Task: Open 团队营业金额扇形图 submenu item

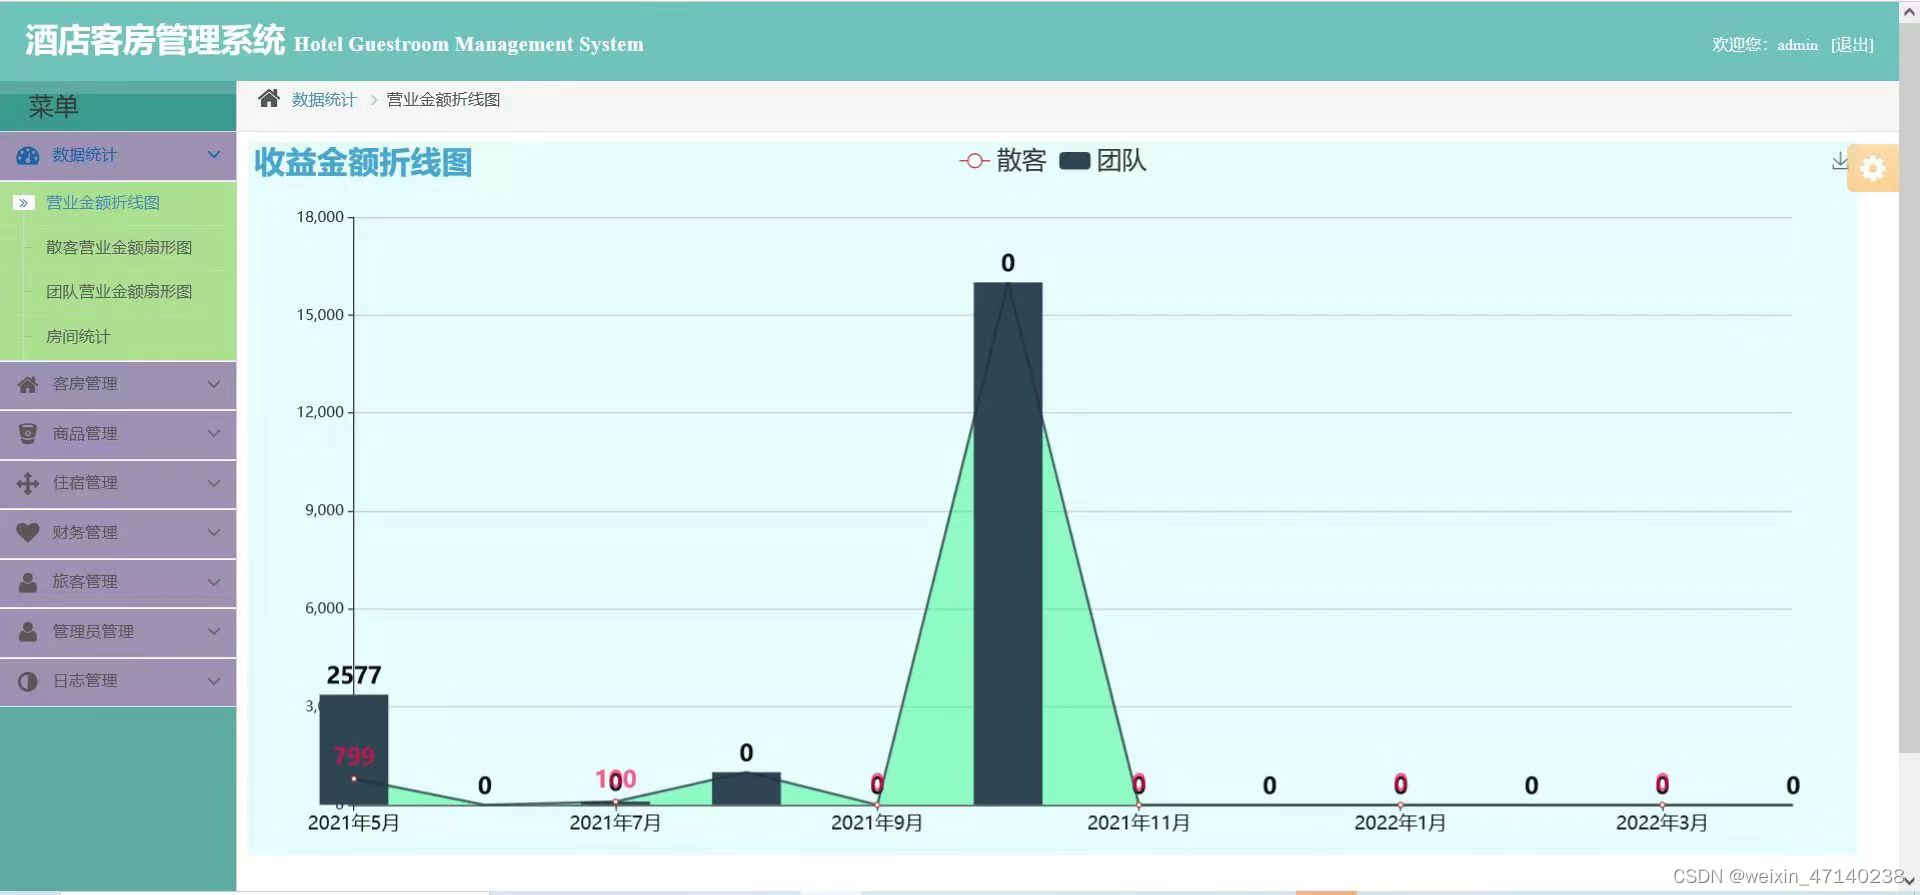Action: pos(119,292)
